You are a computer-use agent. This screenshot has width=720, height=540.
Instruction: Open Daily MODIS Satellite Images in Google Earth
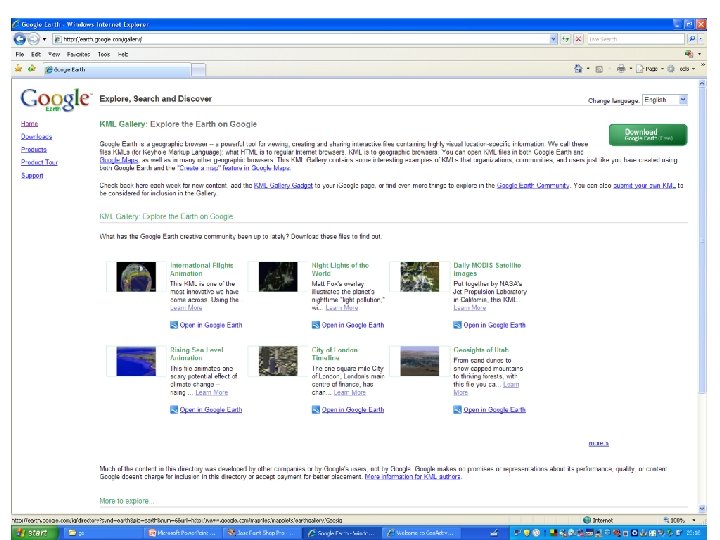tap(489, 325)
